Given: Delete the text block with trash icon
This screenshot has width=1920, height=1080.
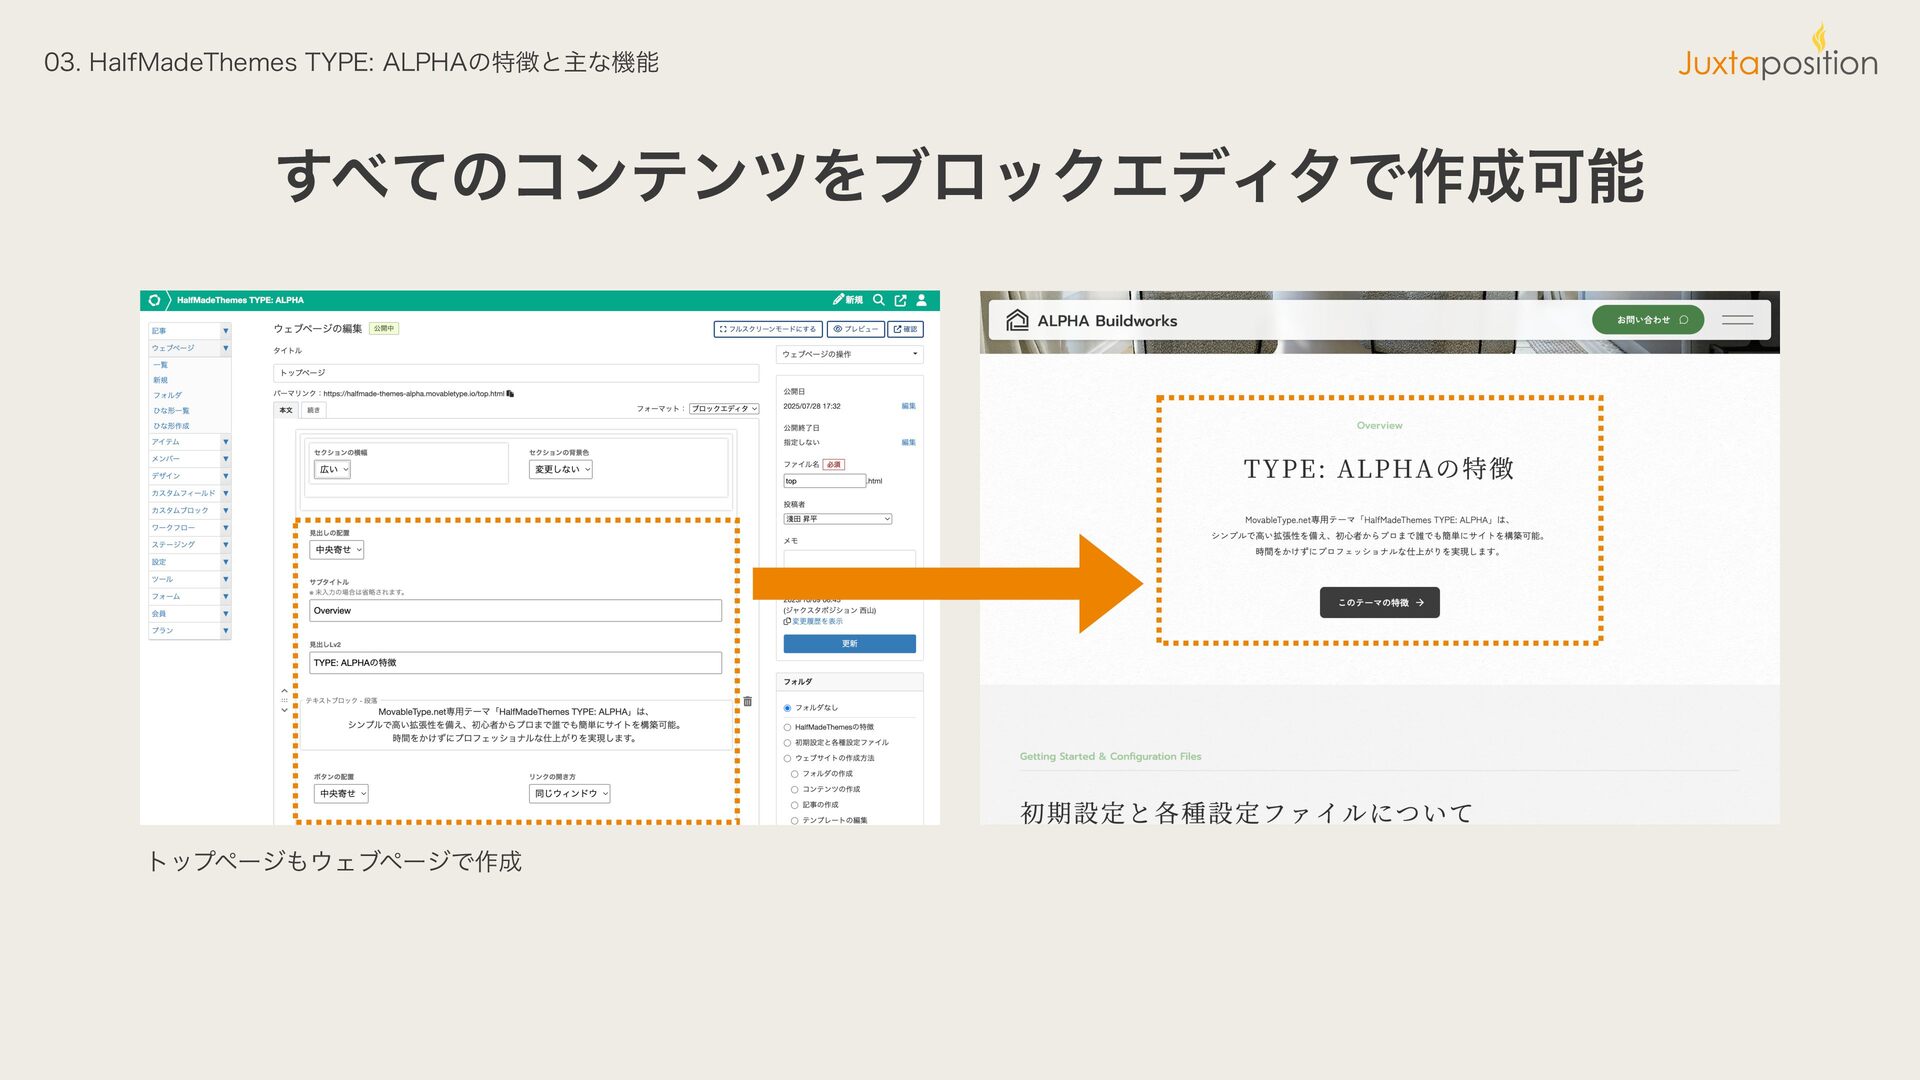Looking at the screenshot, I should (747, 701).
